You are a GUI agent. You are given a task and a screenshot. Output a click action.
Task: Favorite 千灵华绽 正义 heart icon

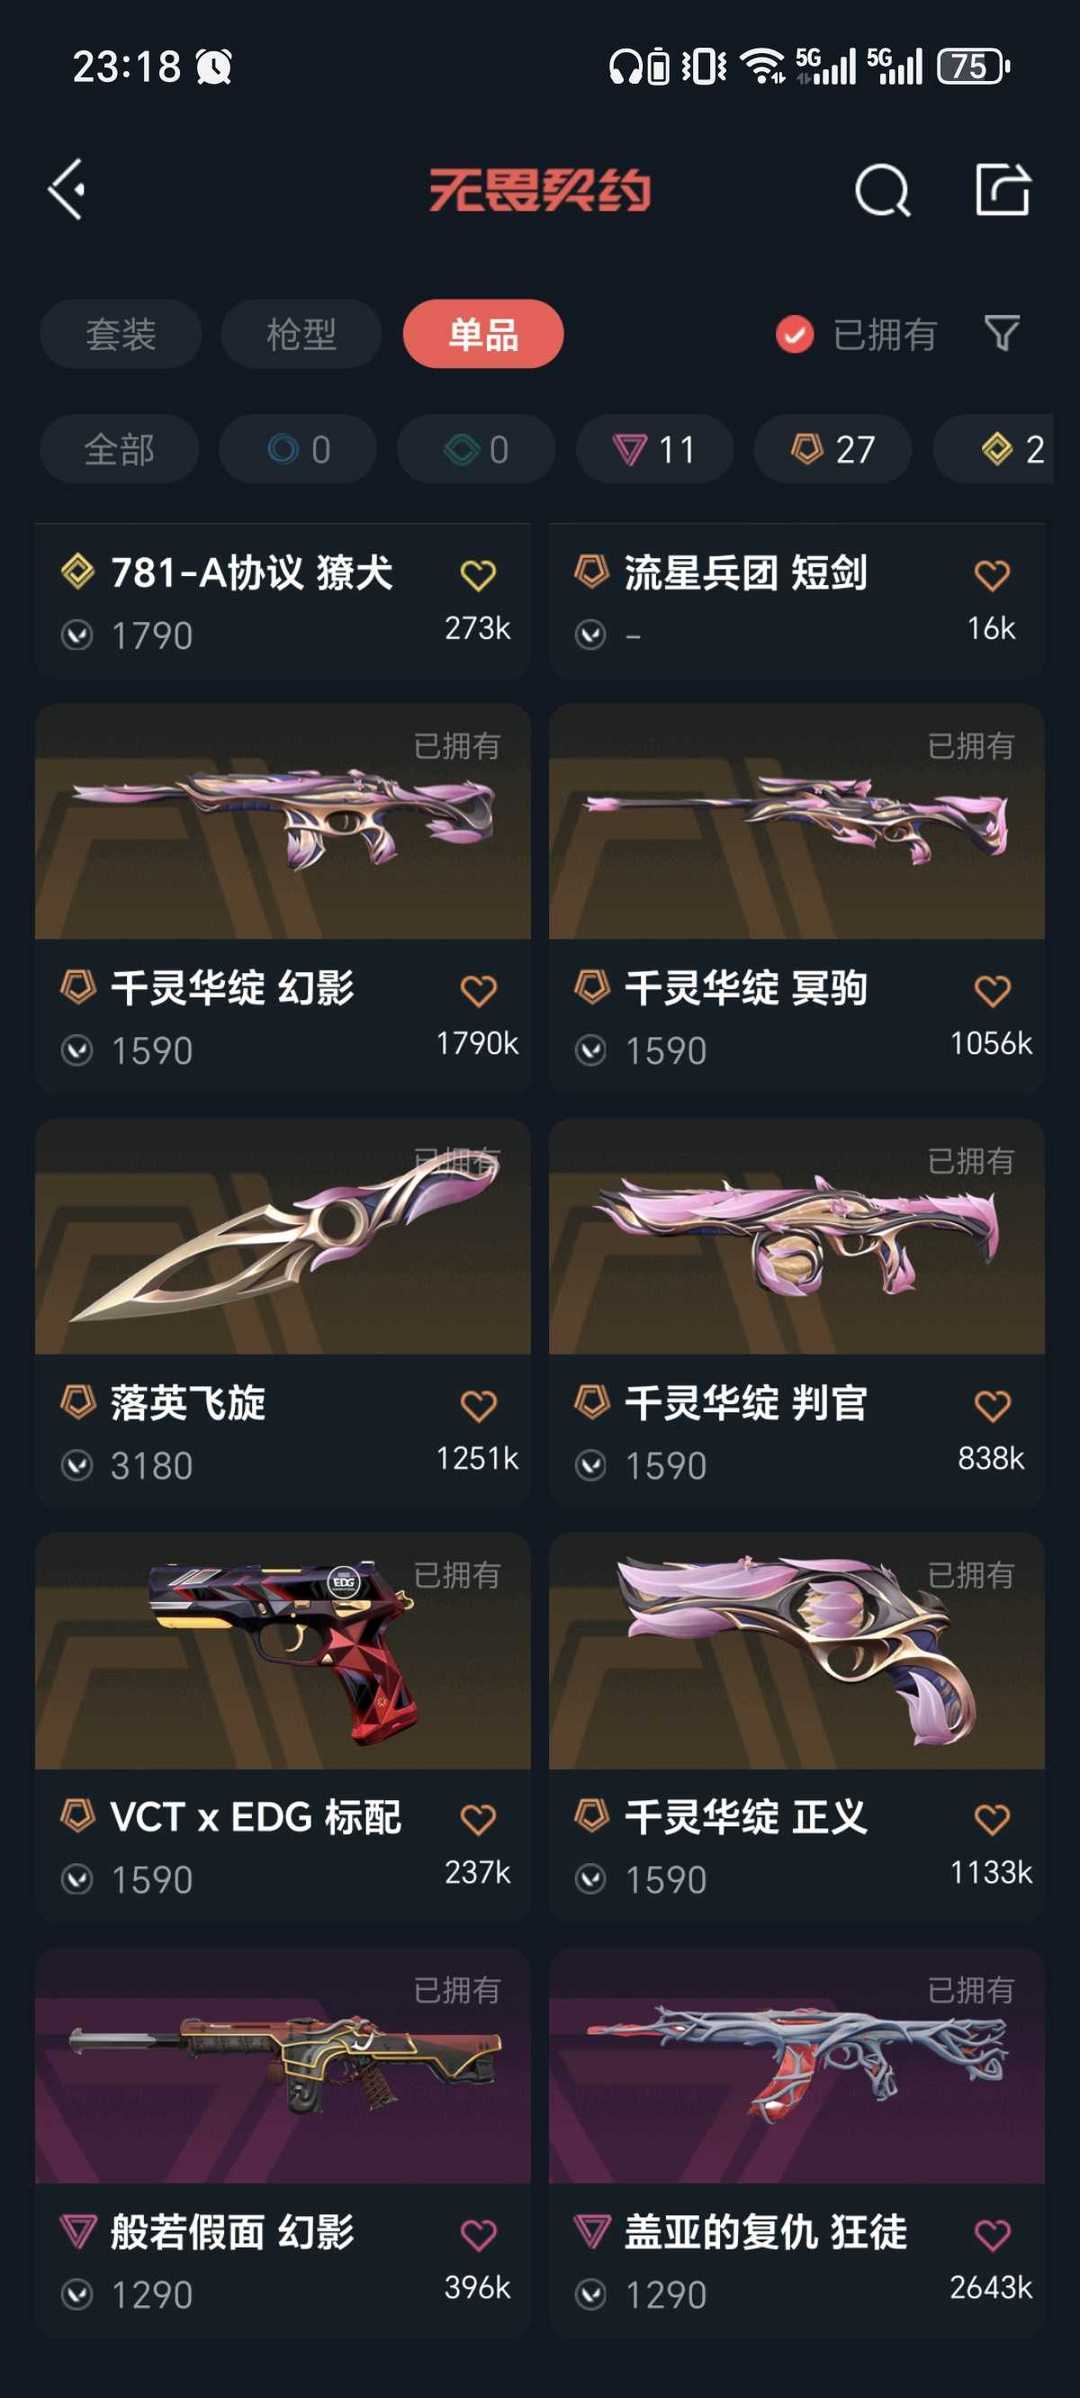[x=992, y=1819]
